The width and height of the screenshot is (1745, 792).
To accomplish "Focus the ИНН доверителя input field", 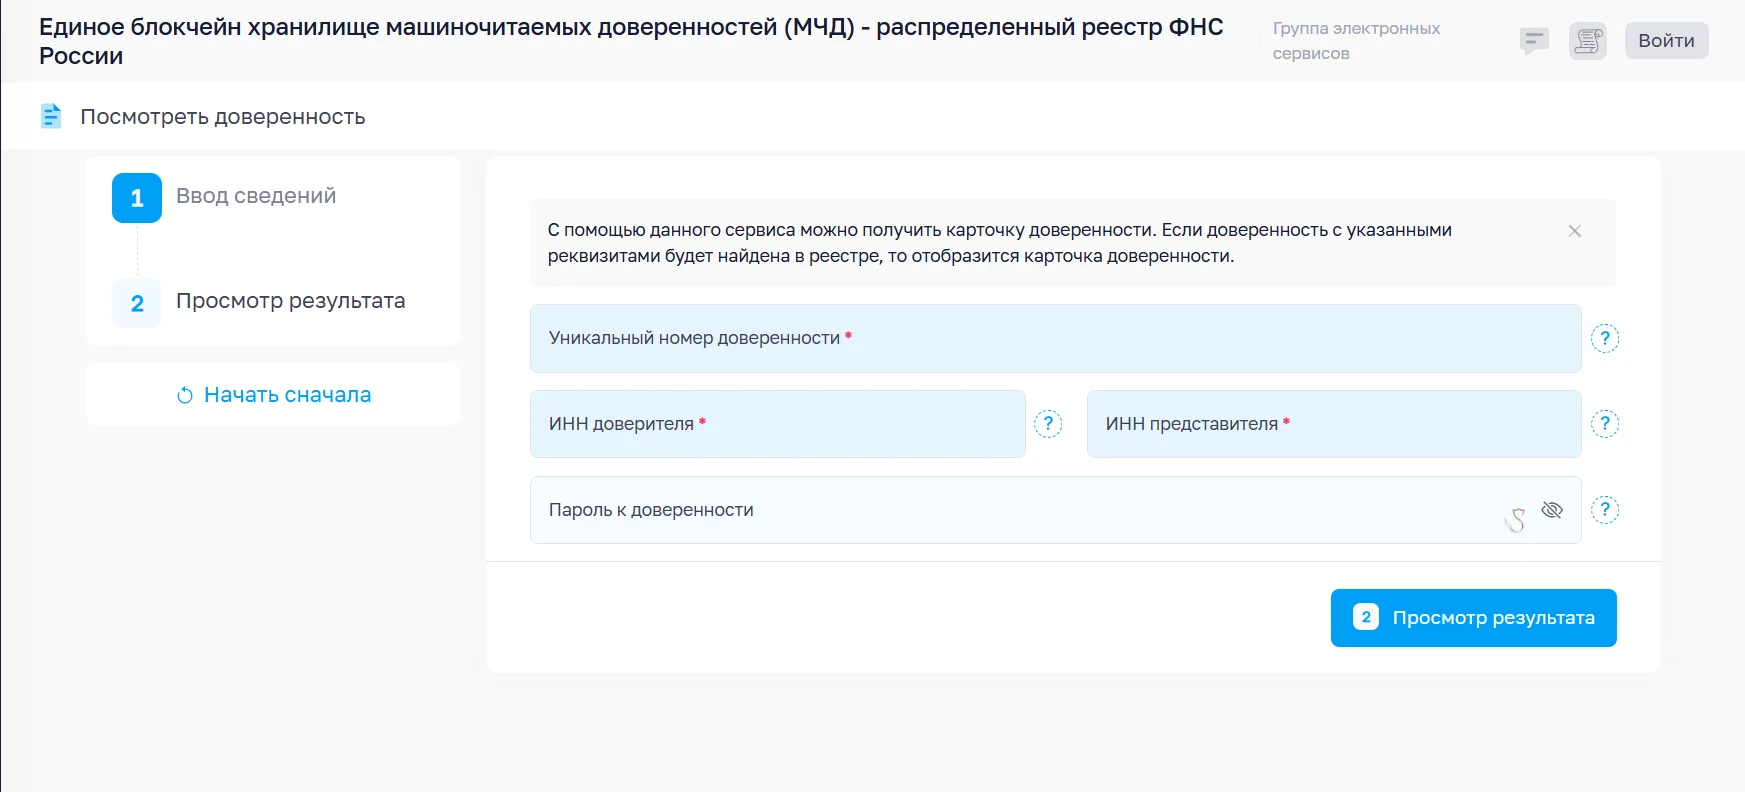I will (777, 424).
